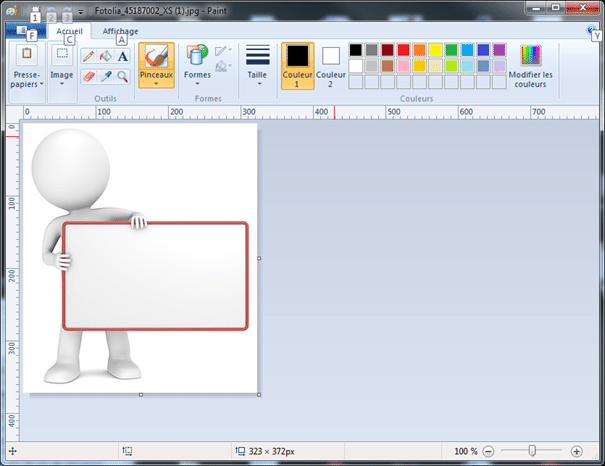This screenshot has height=466, width=605.
Task: Click the zoom out minus button
Action: tap(489, 451)
